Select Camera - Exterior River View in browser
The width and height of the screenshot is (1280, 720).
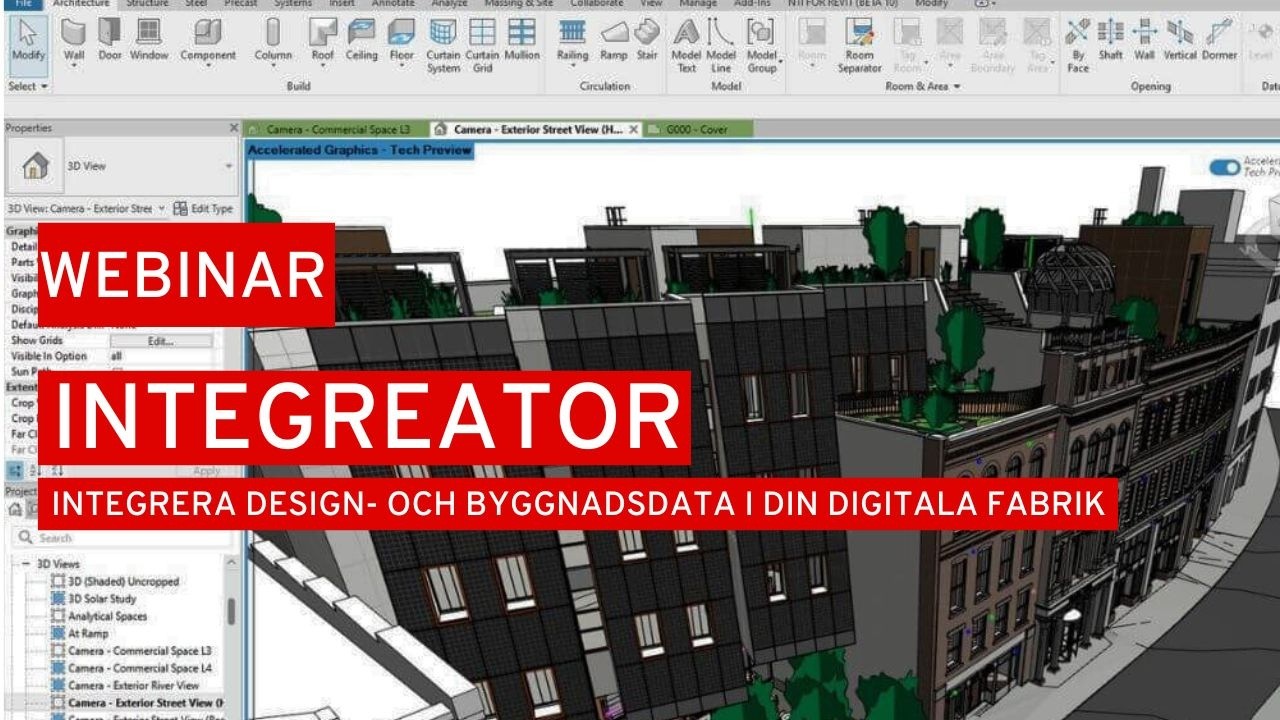133,686
